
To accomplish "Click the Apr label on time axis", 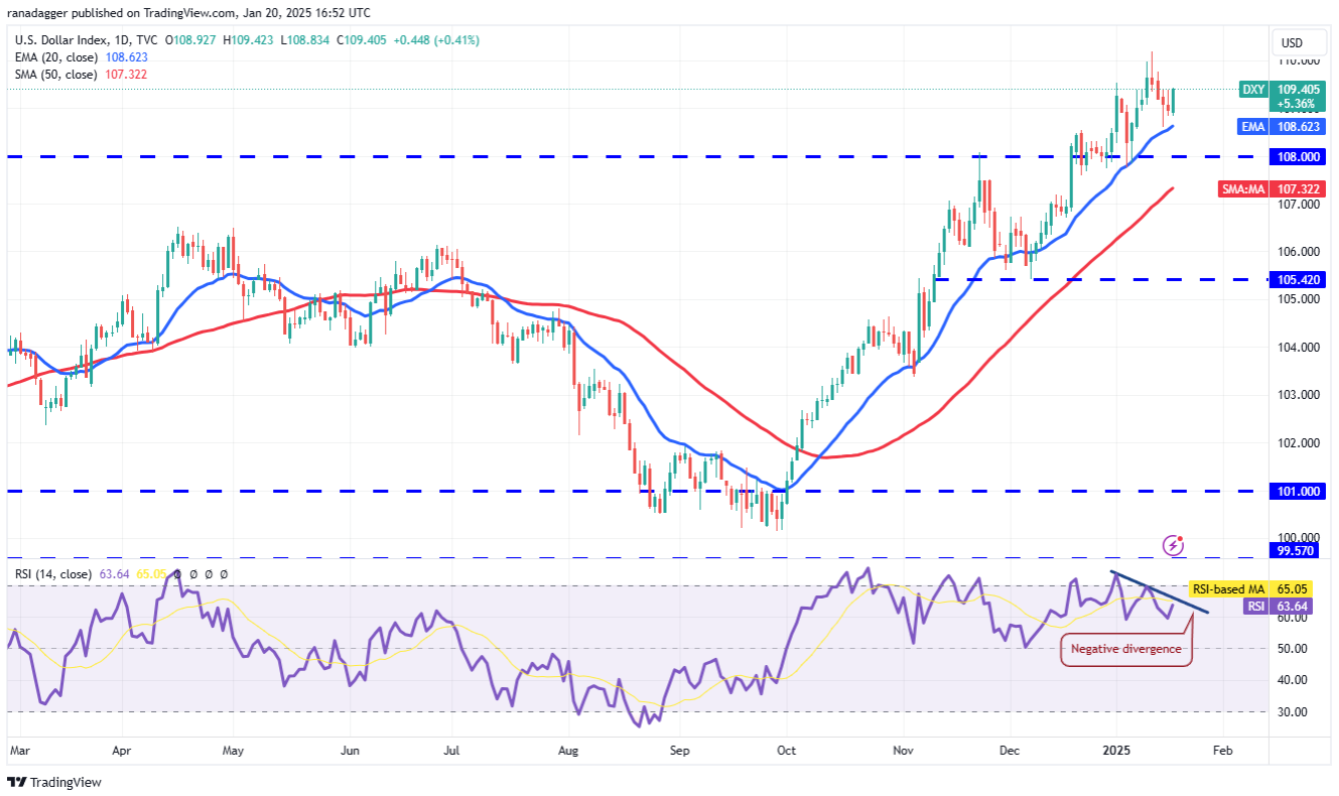I will [x=121, y=749].
